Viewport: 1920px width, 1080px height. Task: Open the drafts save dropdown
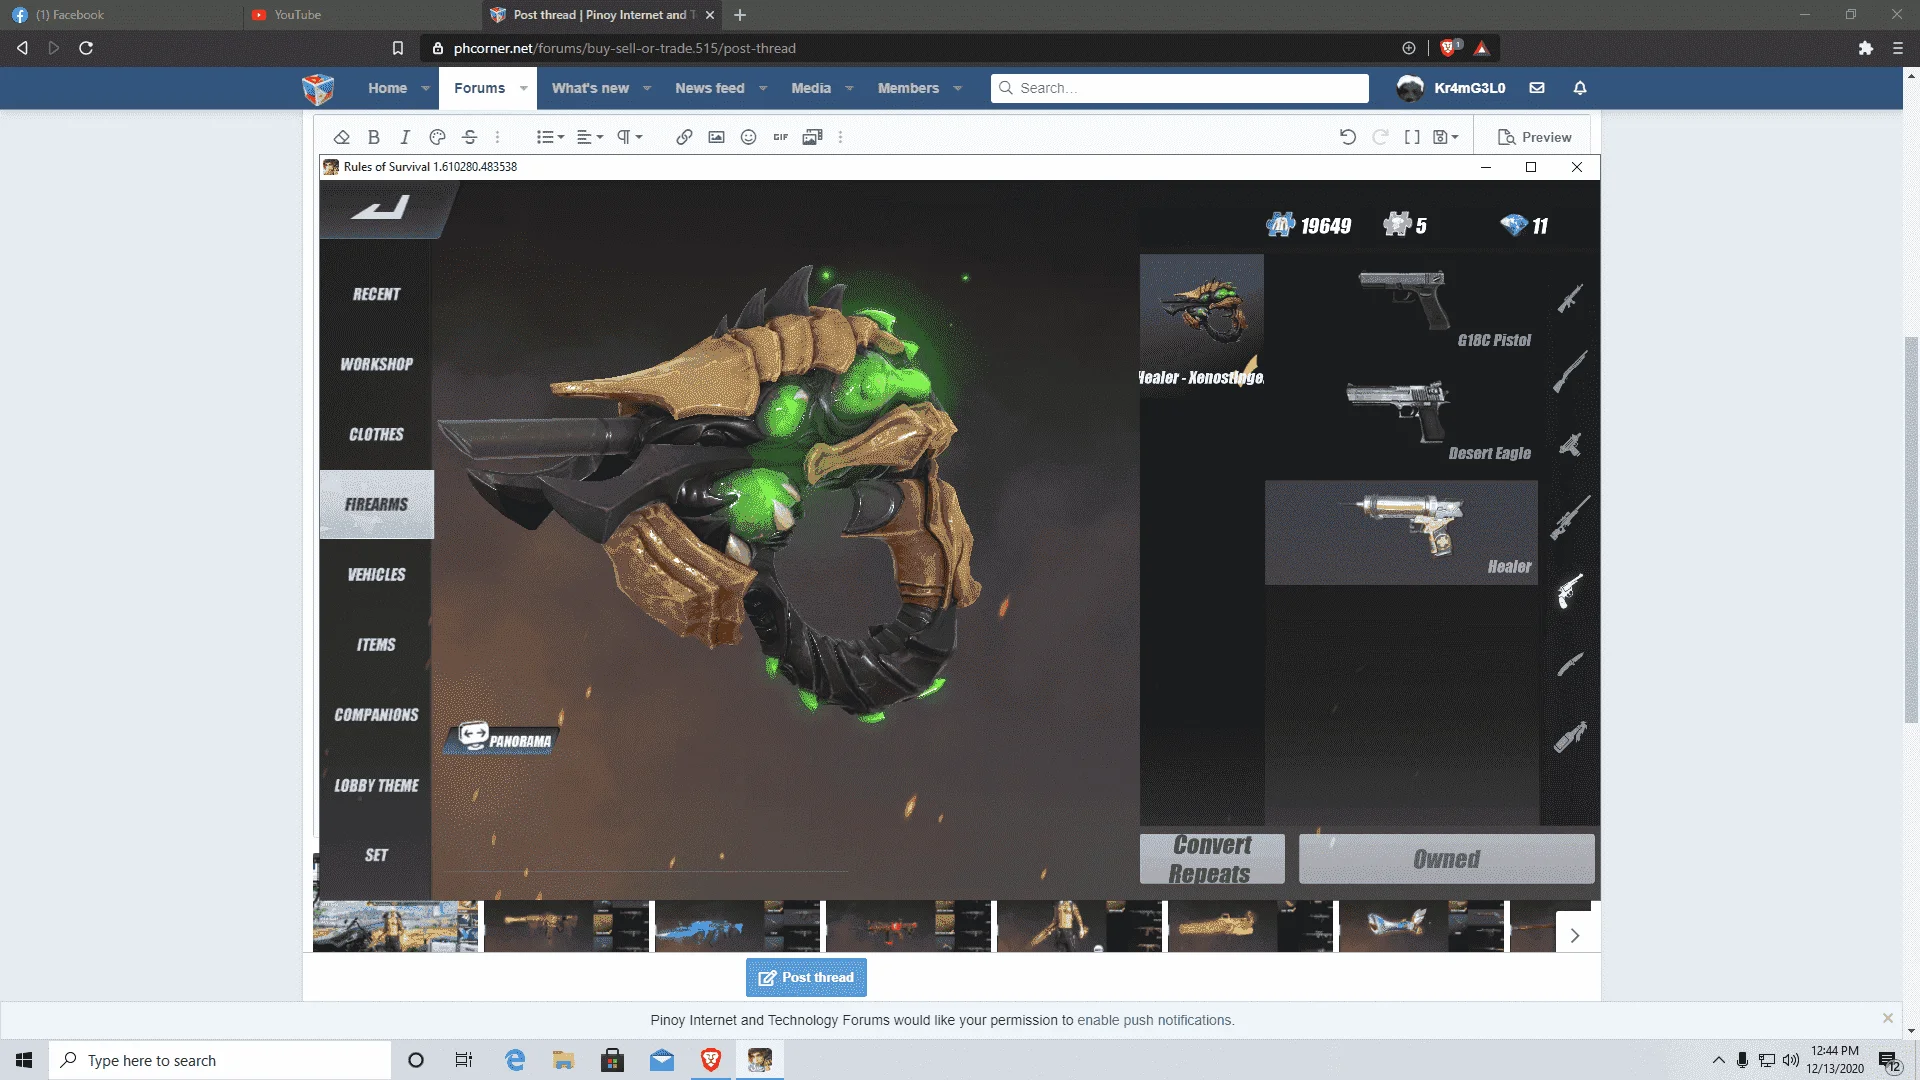1446,137
